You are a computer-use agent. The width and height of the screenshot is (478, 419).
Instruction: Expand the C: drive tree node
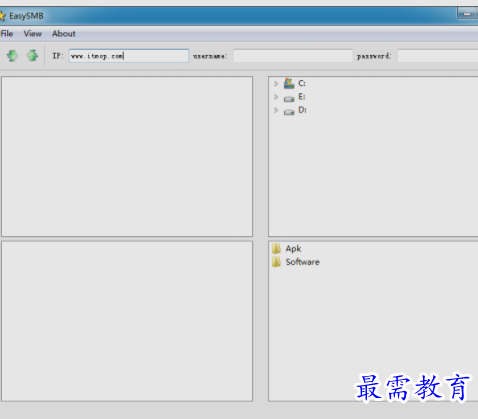276,83
